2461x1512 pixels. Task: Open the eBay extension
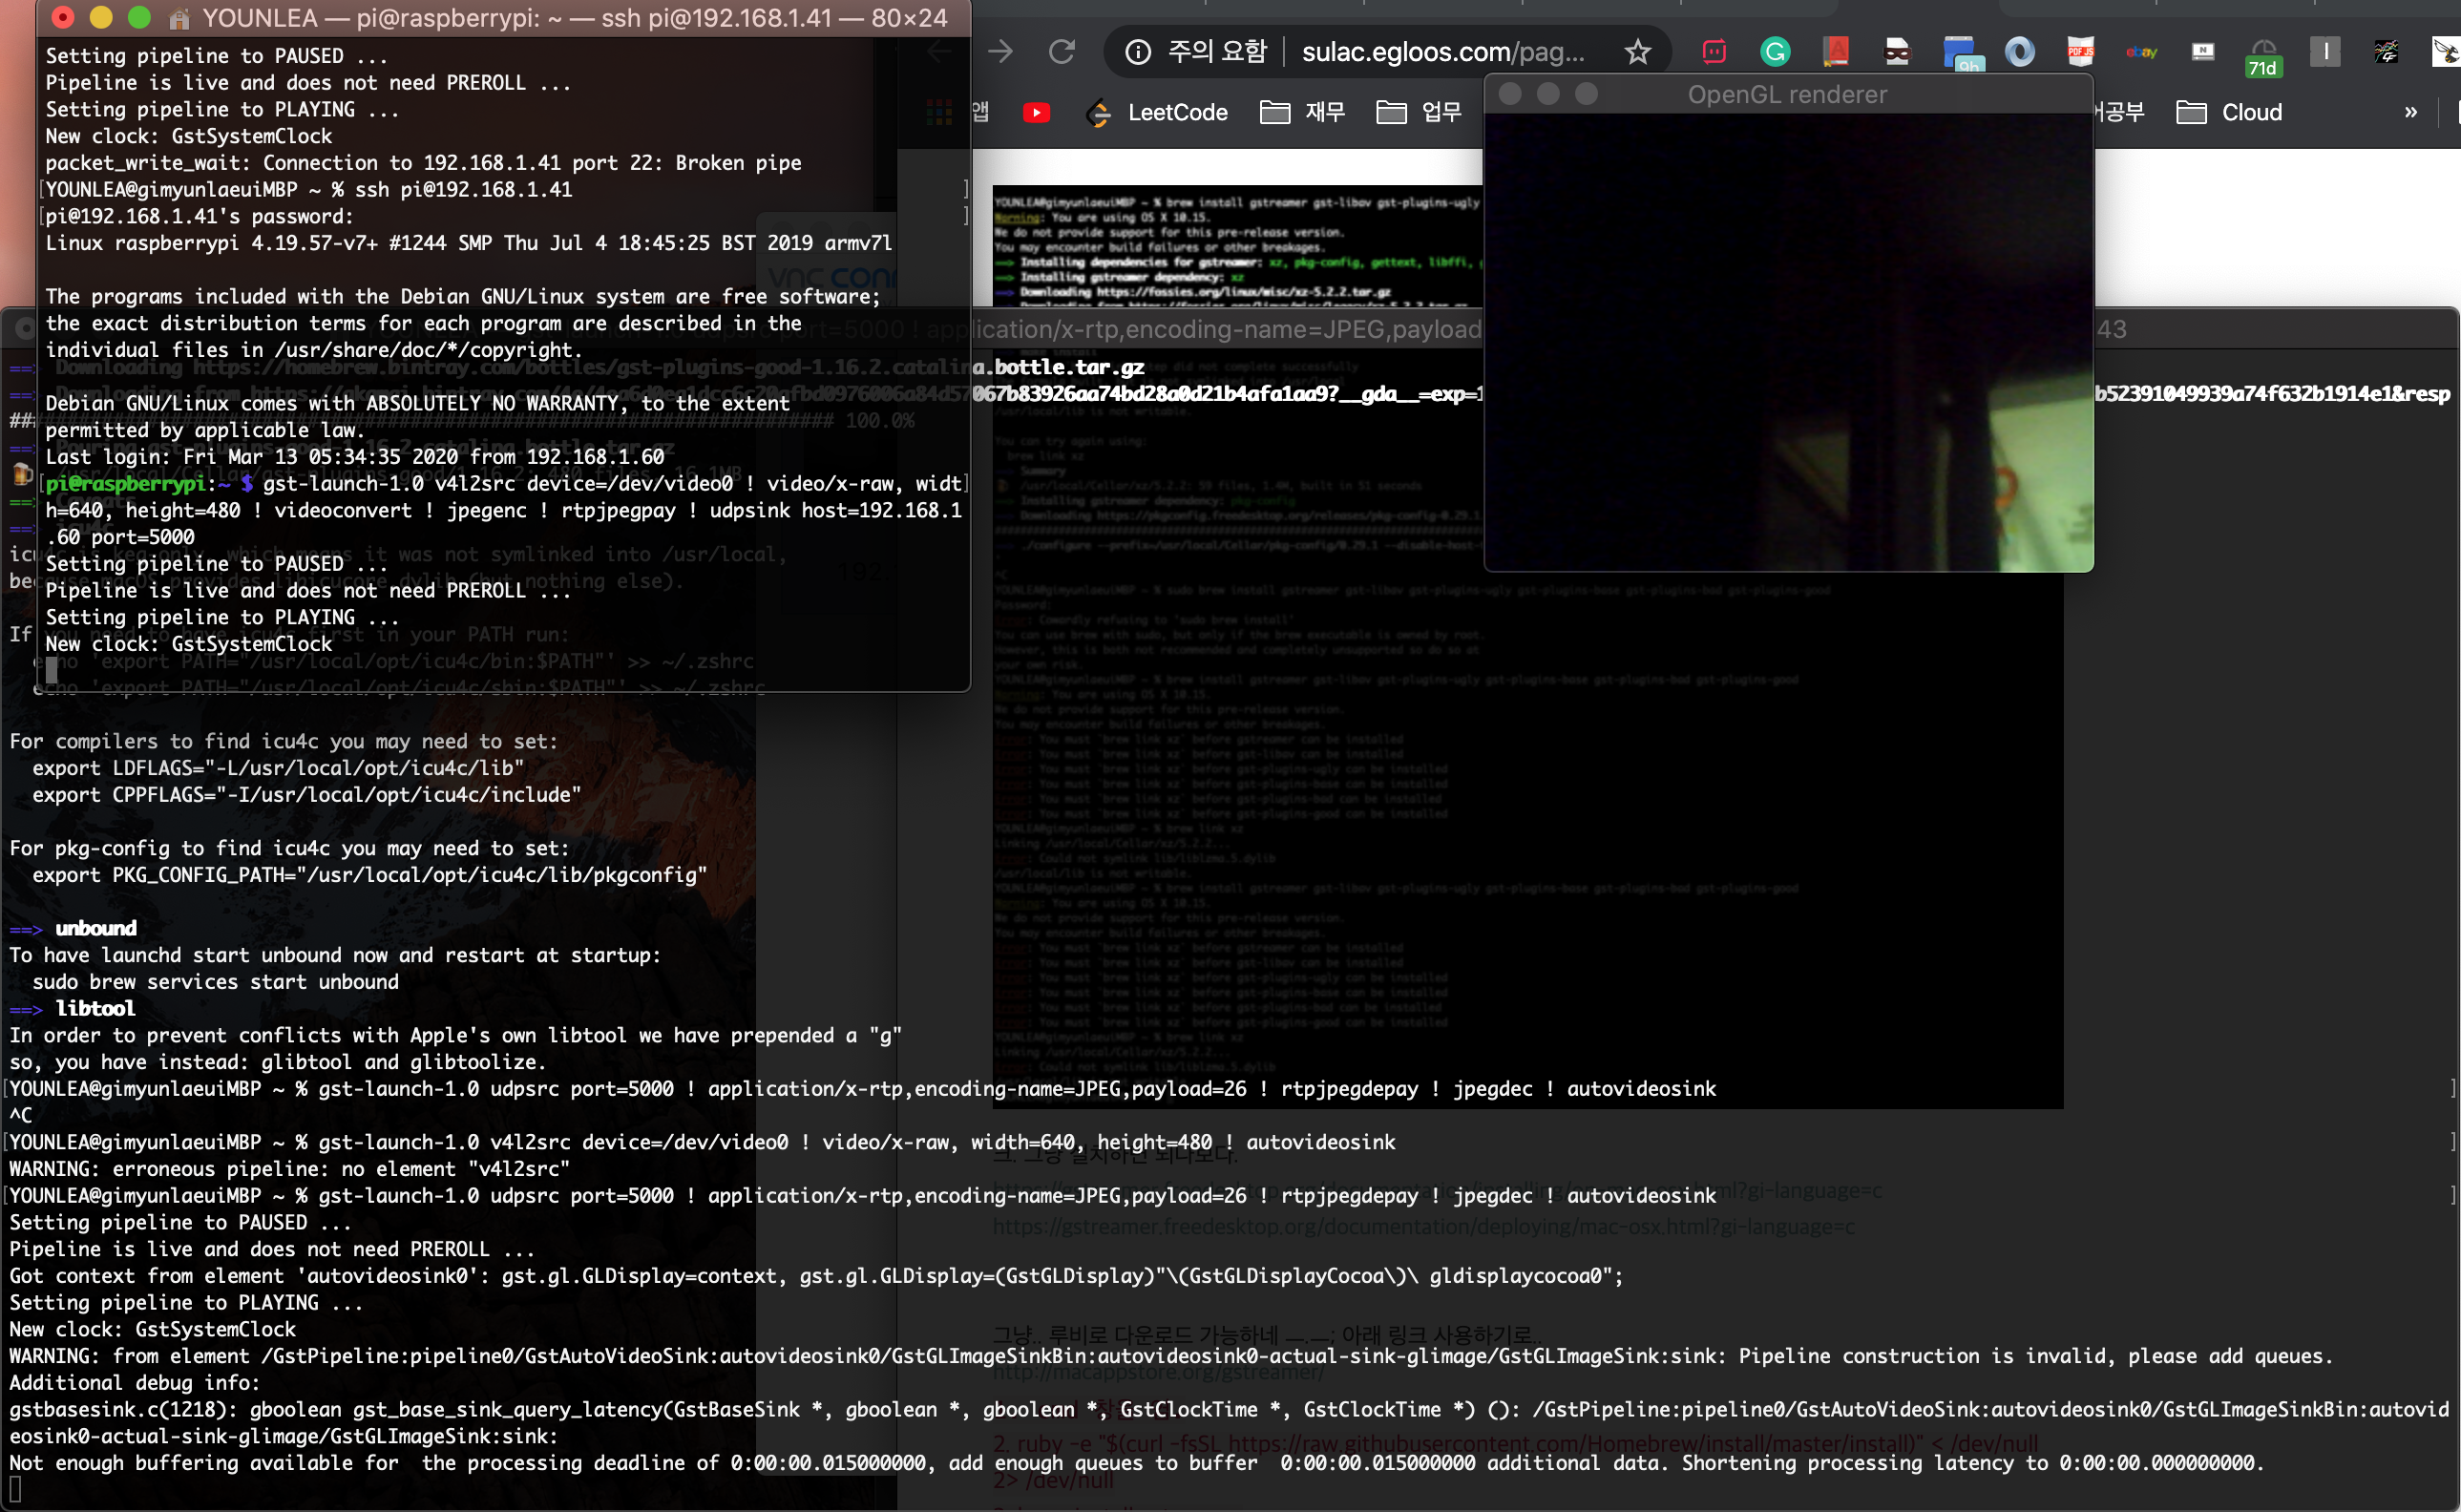click(2142, 51)
